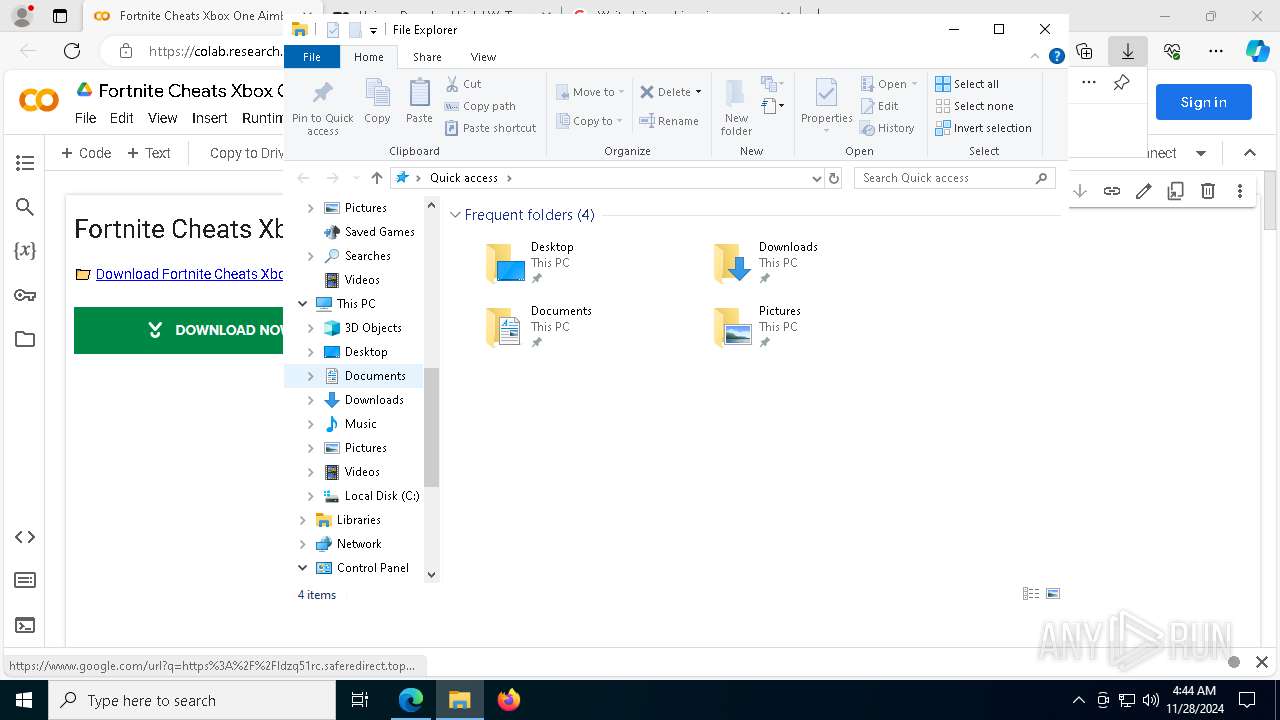Open Properties in ribbon
Viewport: 1280px width, 720px height.
pyautogui.click(x=826, y=107)
